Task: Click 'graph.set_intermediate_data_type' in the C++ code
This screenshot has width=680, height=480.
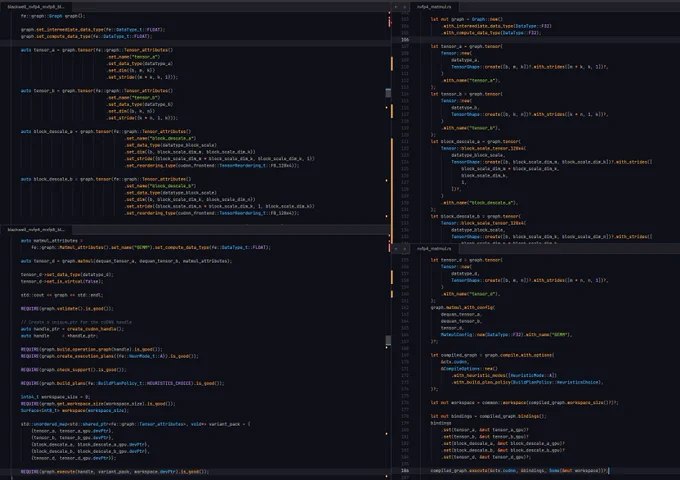Action: pyautogui.click(x=62, y=29)
